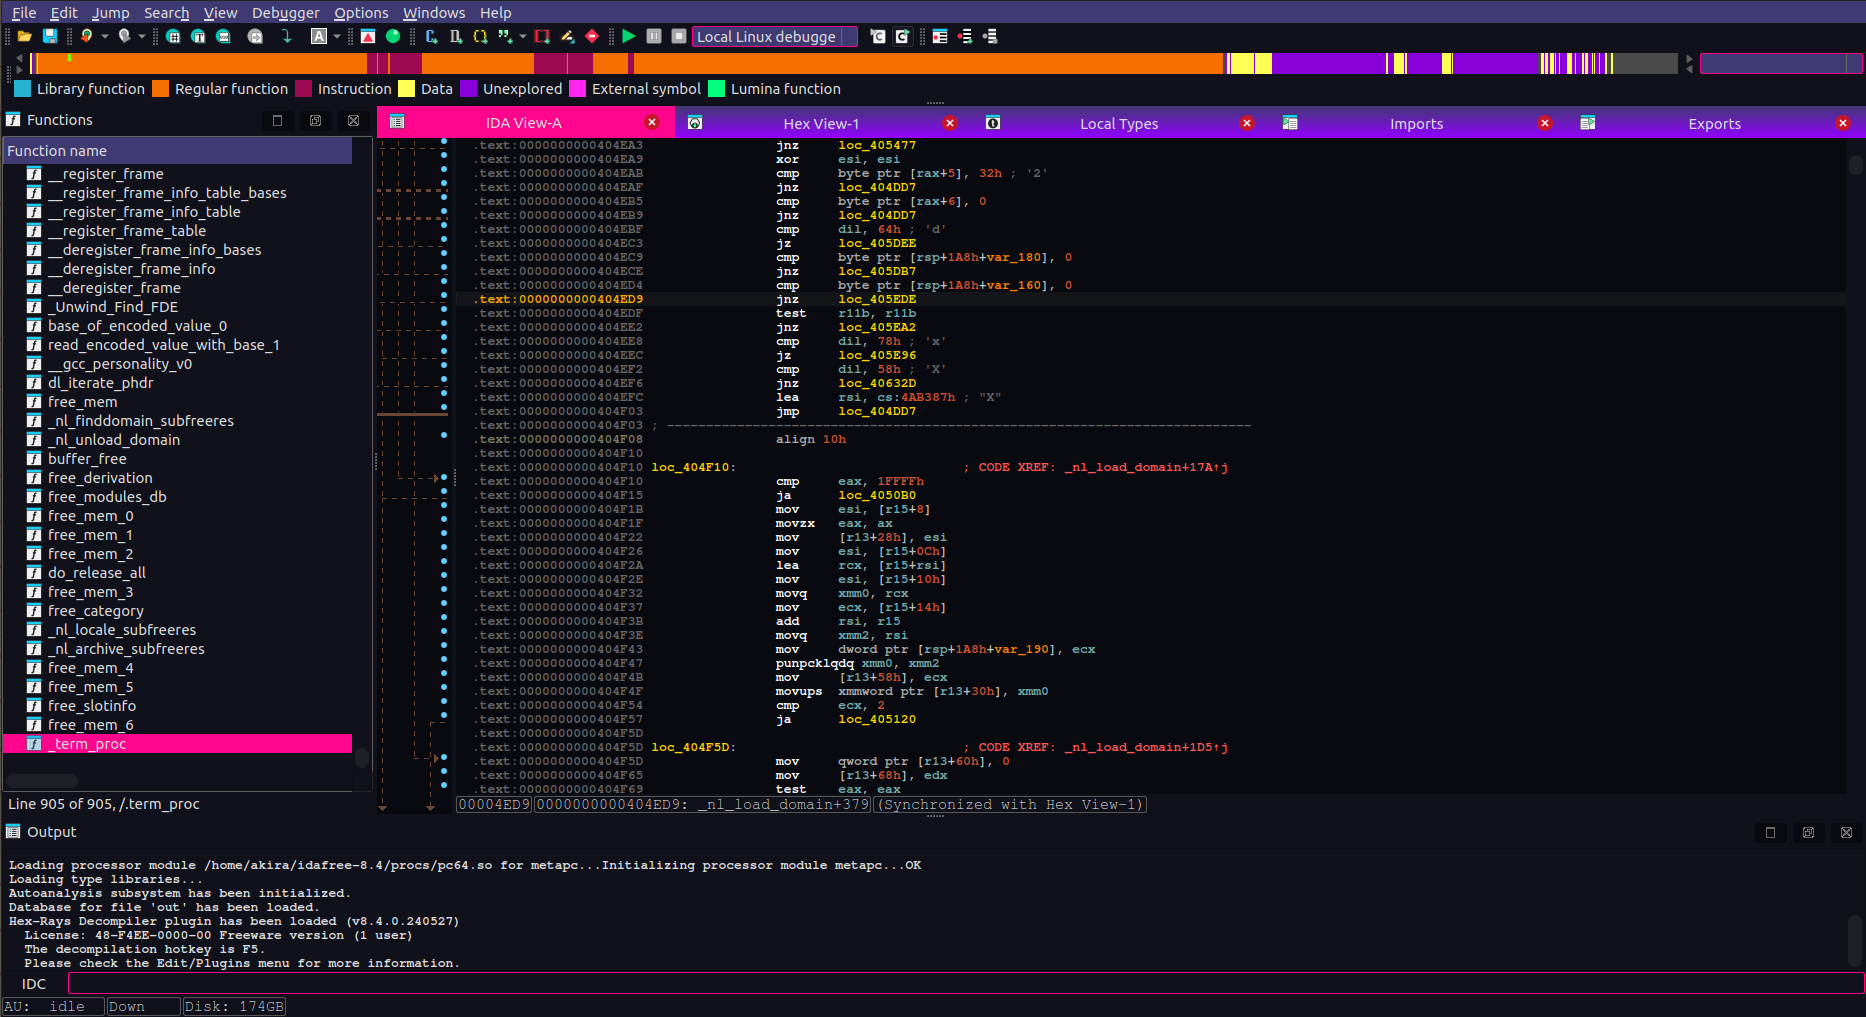The width and height of the screenshot is (1866, 1017).
Task: Click the Lumina function green legend swatch
Action: (x=716, y=88)
